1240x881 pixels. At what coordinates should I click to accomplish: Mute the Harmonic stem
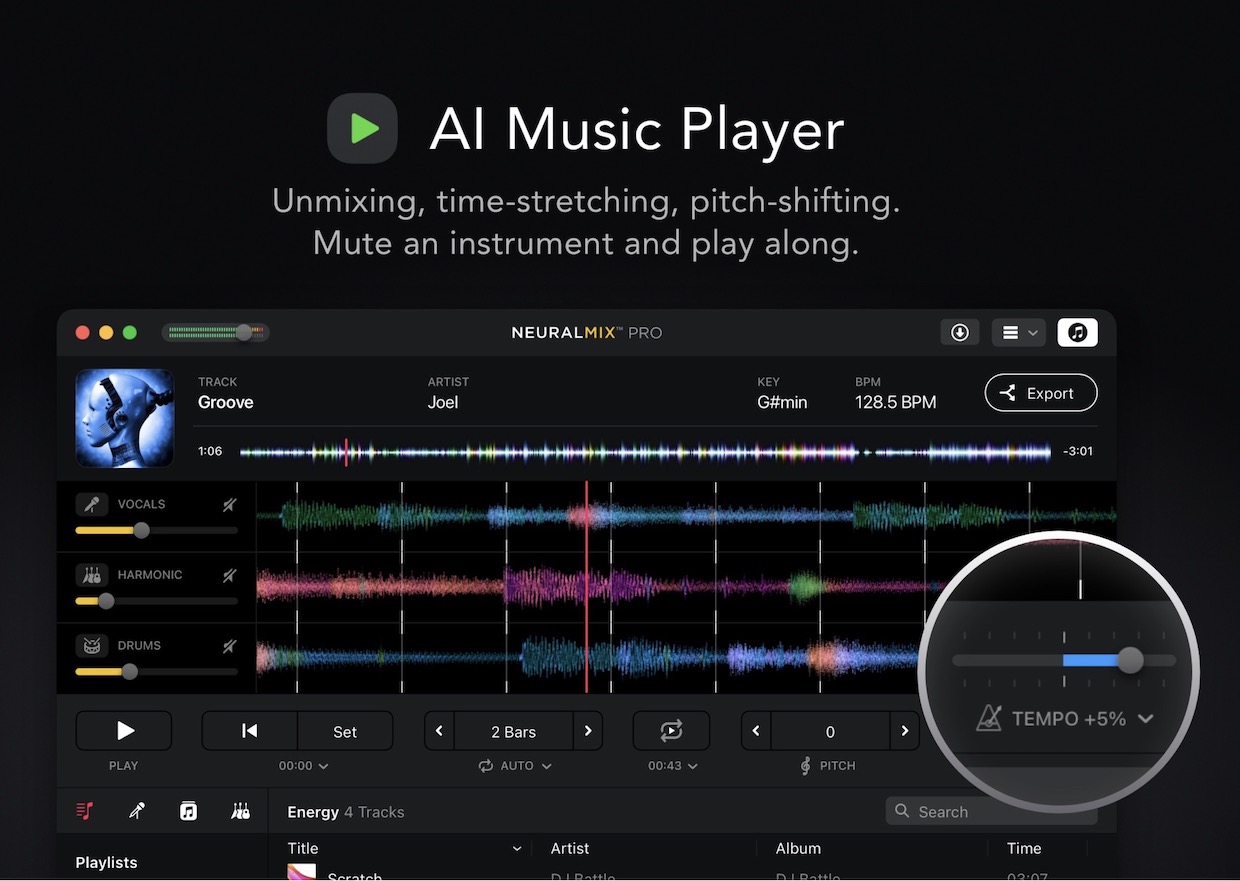(229, 575)
